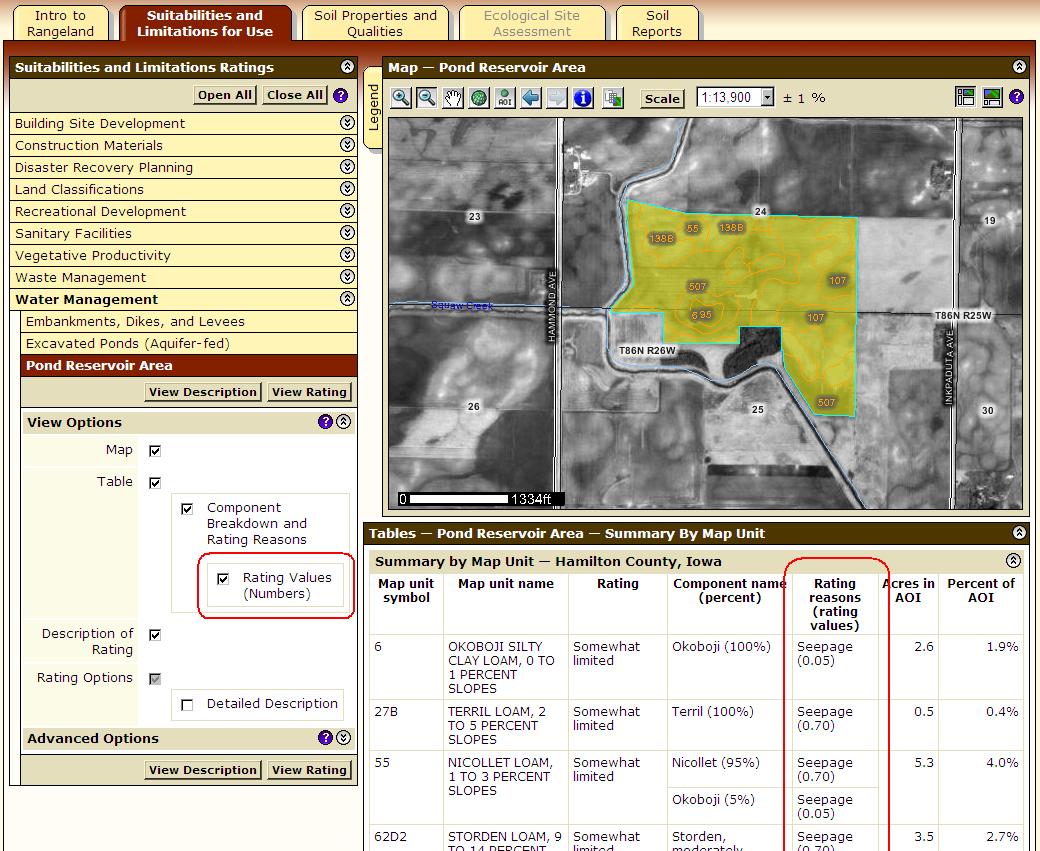Select Excavated Ponds (Aquifer-fed) item

[x=189, y=344]
